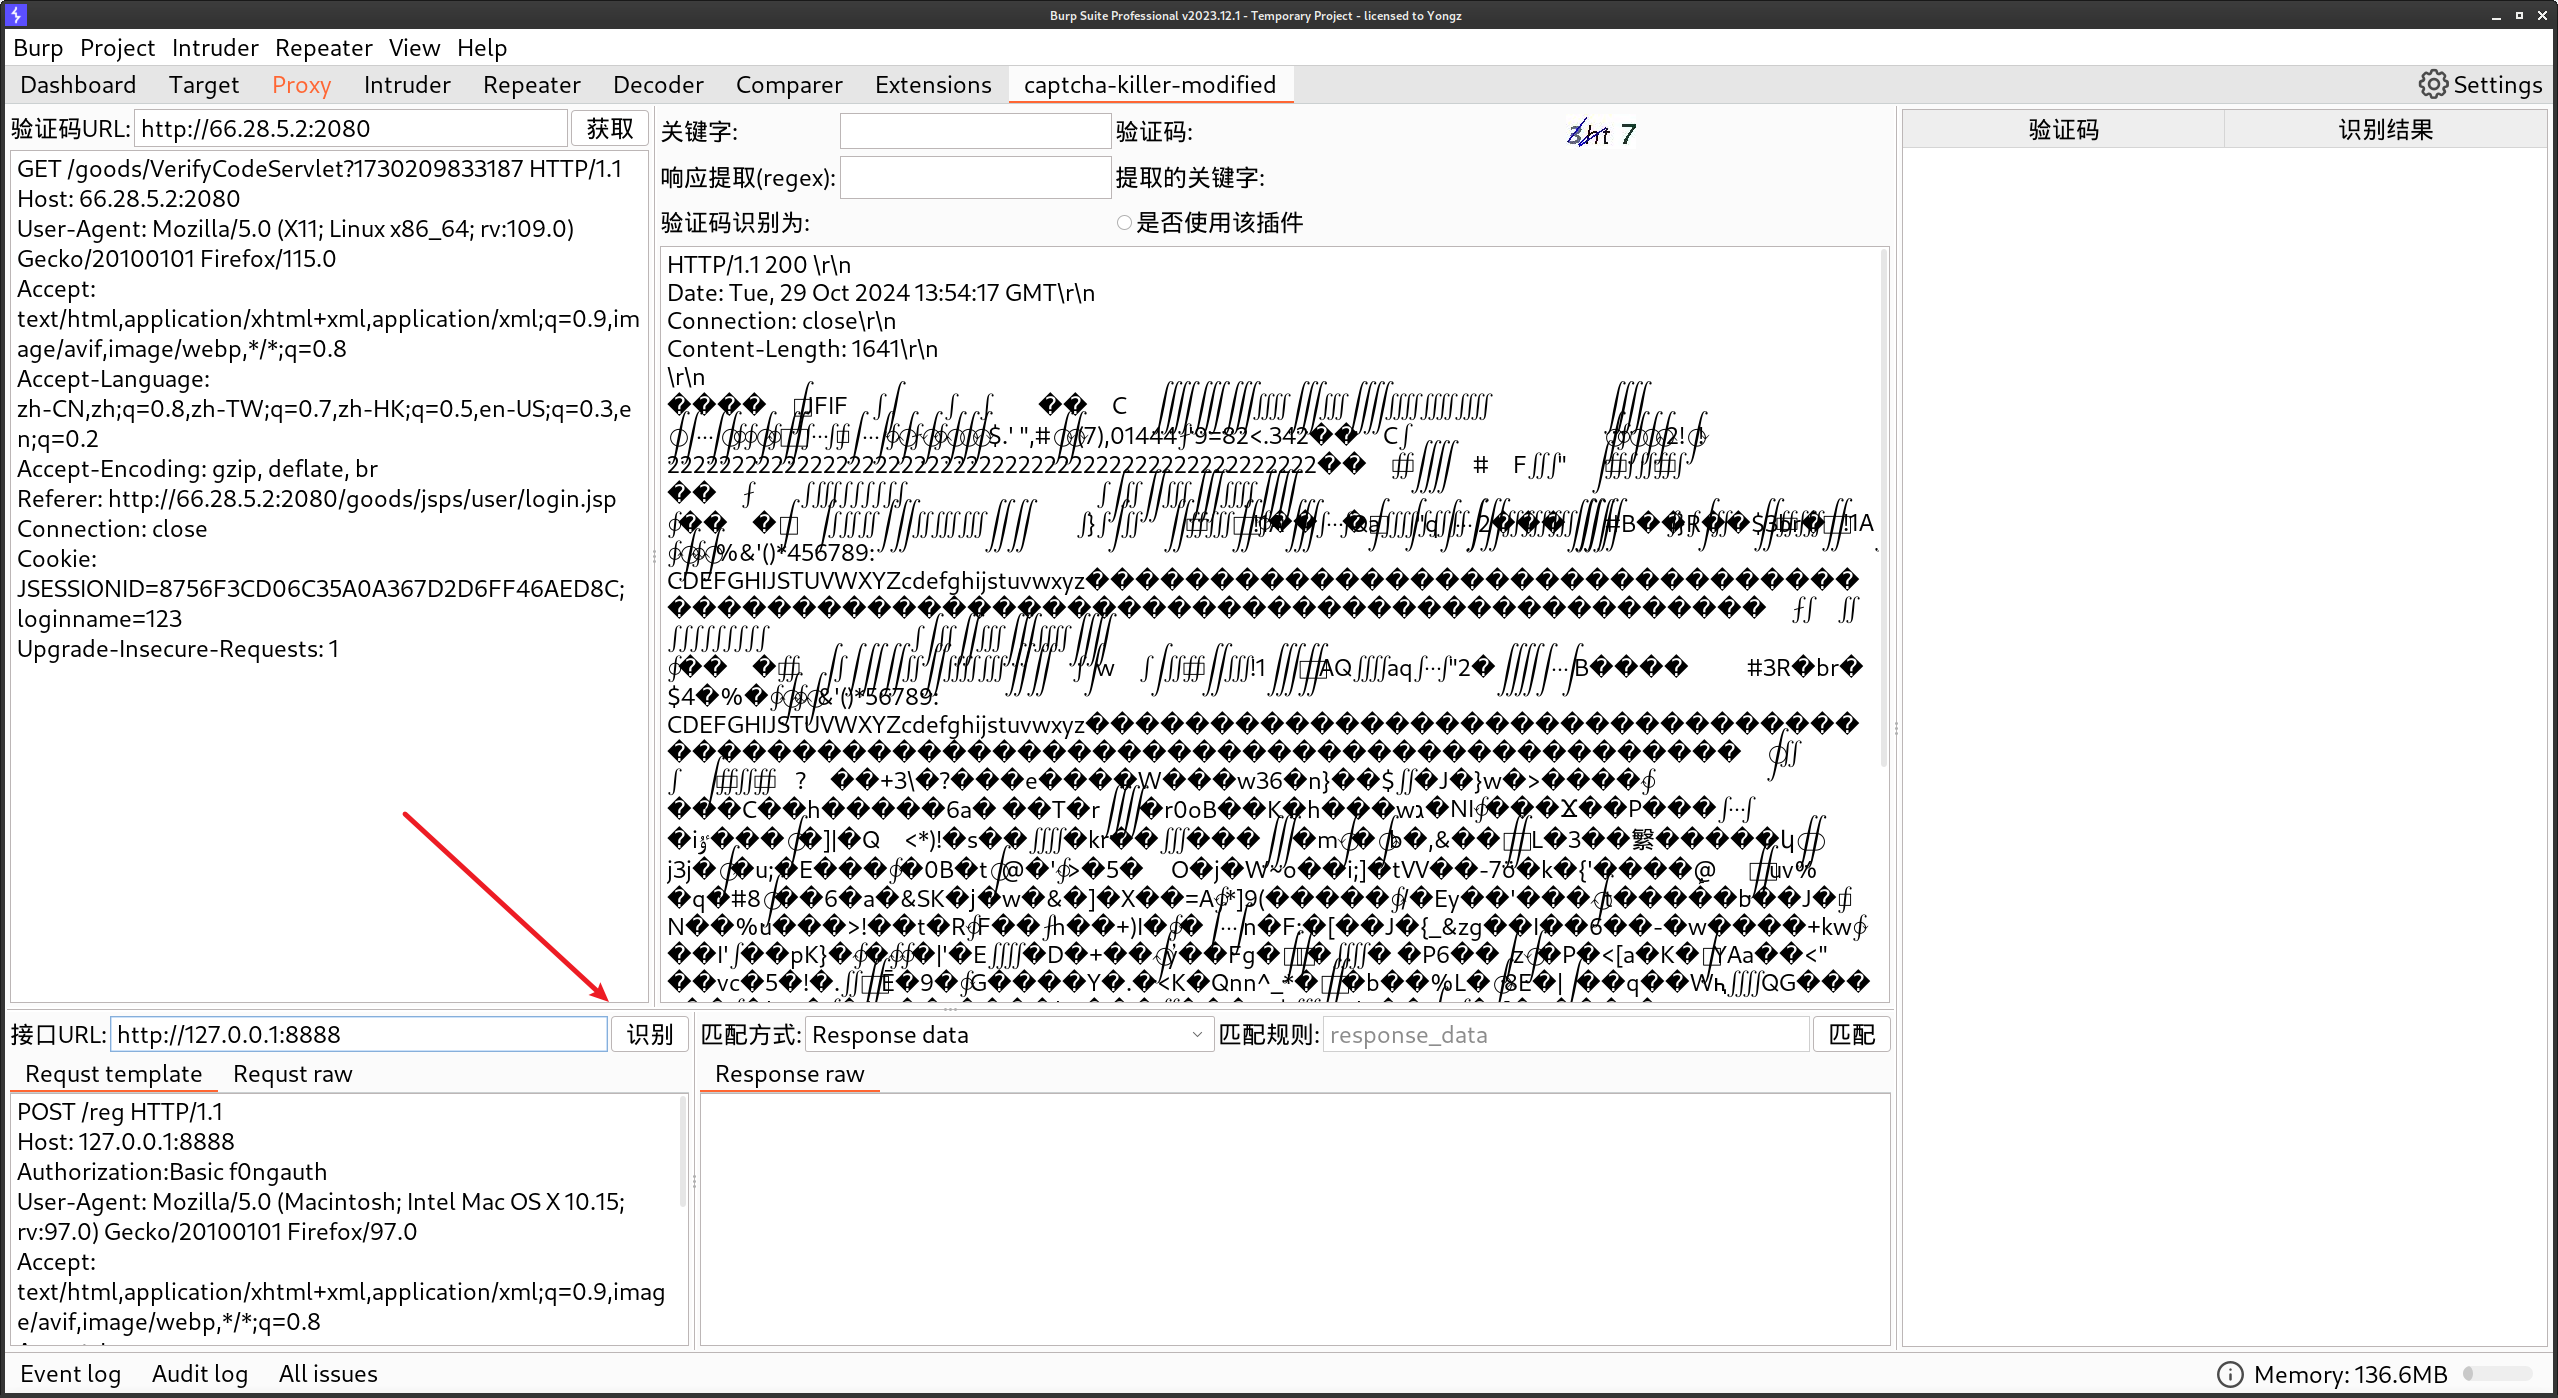Click the captcha response vertical scrollbar
The image size is (2558, 1398).
tap(1885, 510)
